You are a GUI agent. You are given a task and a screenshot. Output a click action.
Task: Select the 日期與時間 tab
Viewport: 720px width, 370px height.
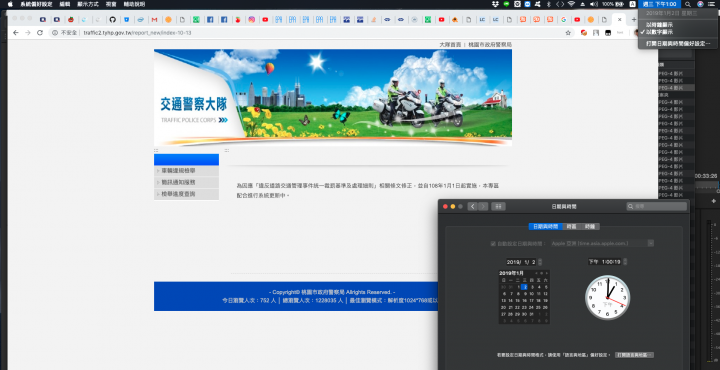tap(545, 227)
